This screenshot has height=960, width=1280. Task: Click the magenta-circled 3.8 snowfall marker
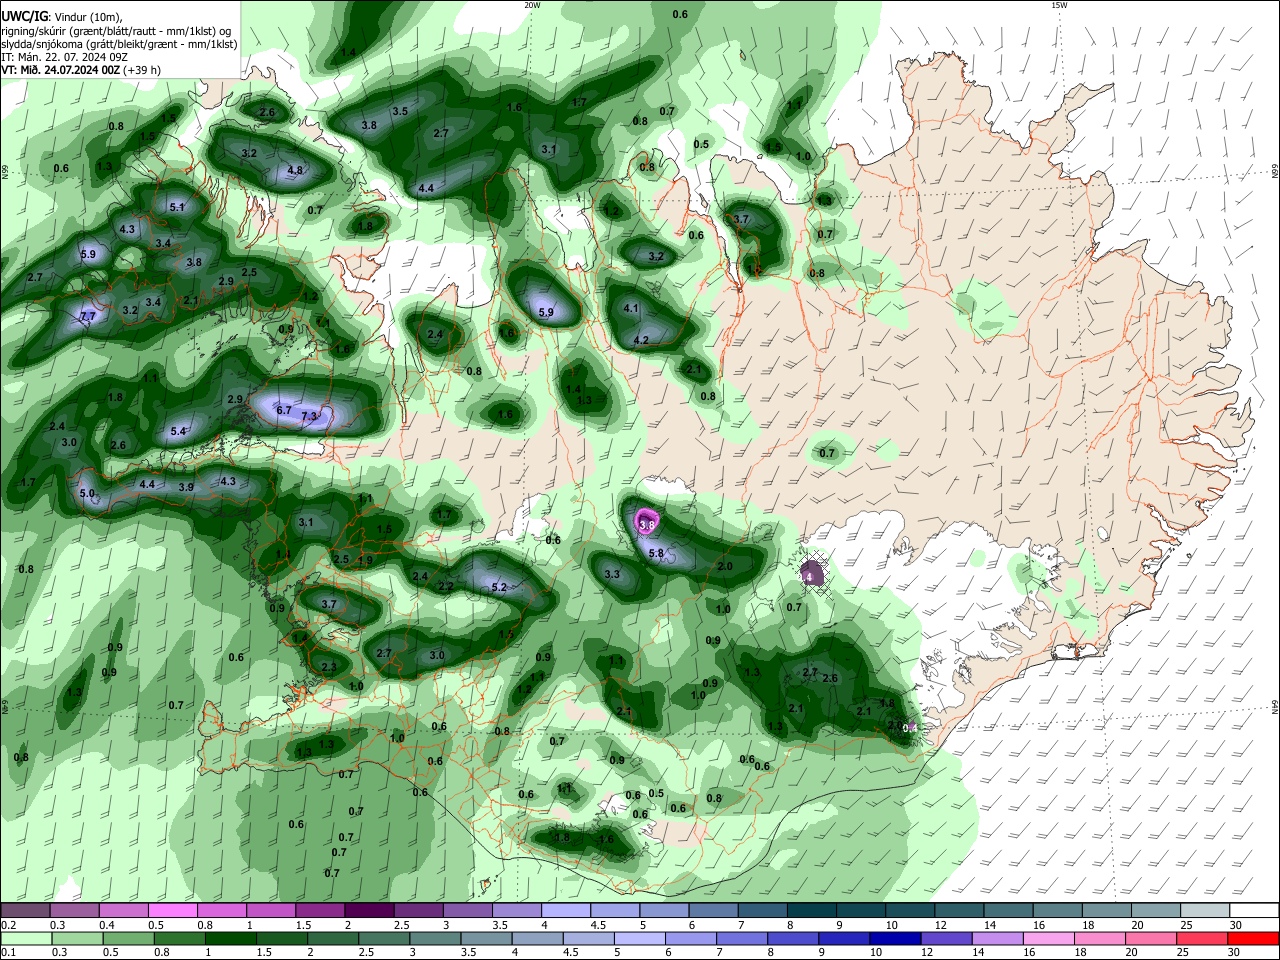(647, 523)
